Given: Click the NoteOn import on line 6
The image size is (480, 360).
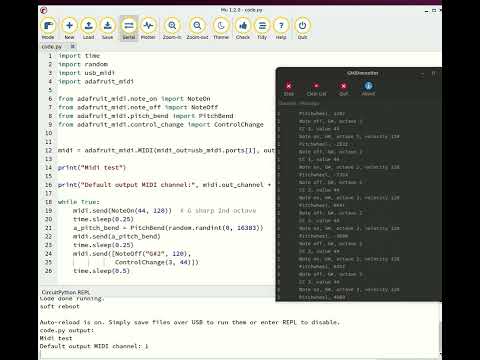Looking at the screenshot, I should point(134,99).
